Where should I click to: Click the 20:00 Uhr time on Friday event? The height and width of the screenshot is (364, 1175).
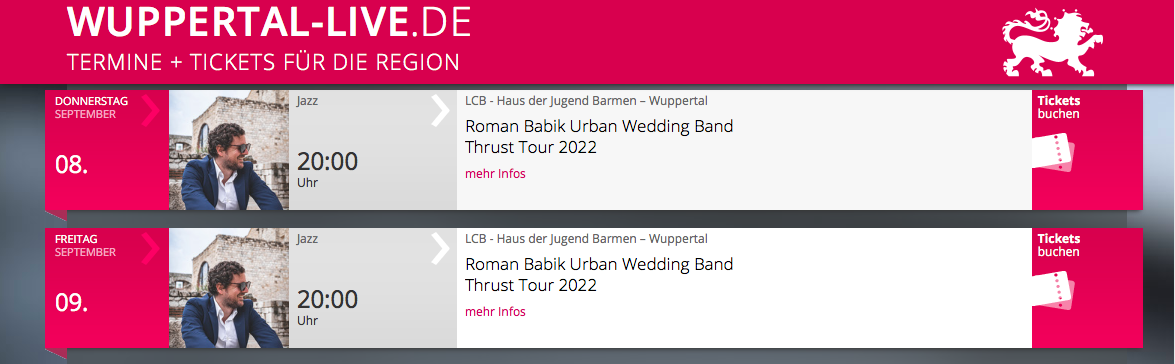click(327, 308)
